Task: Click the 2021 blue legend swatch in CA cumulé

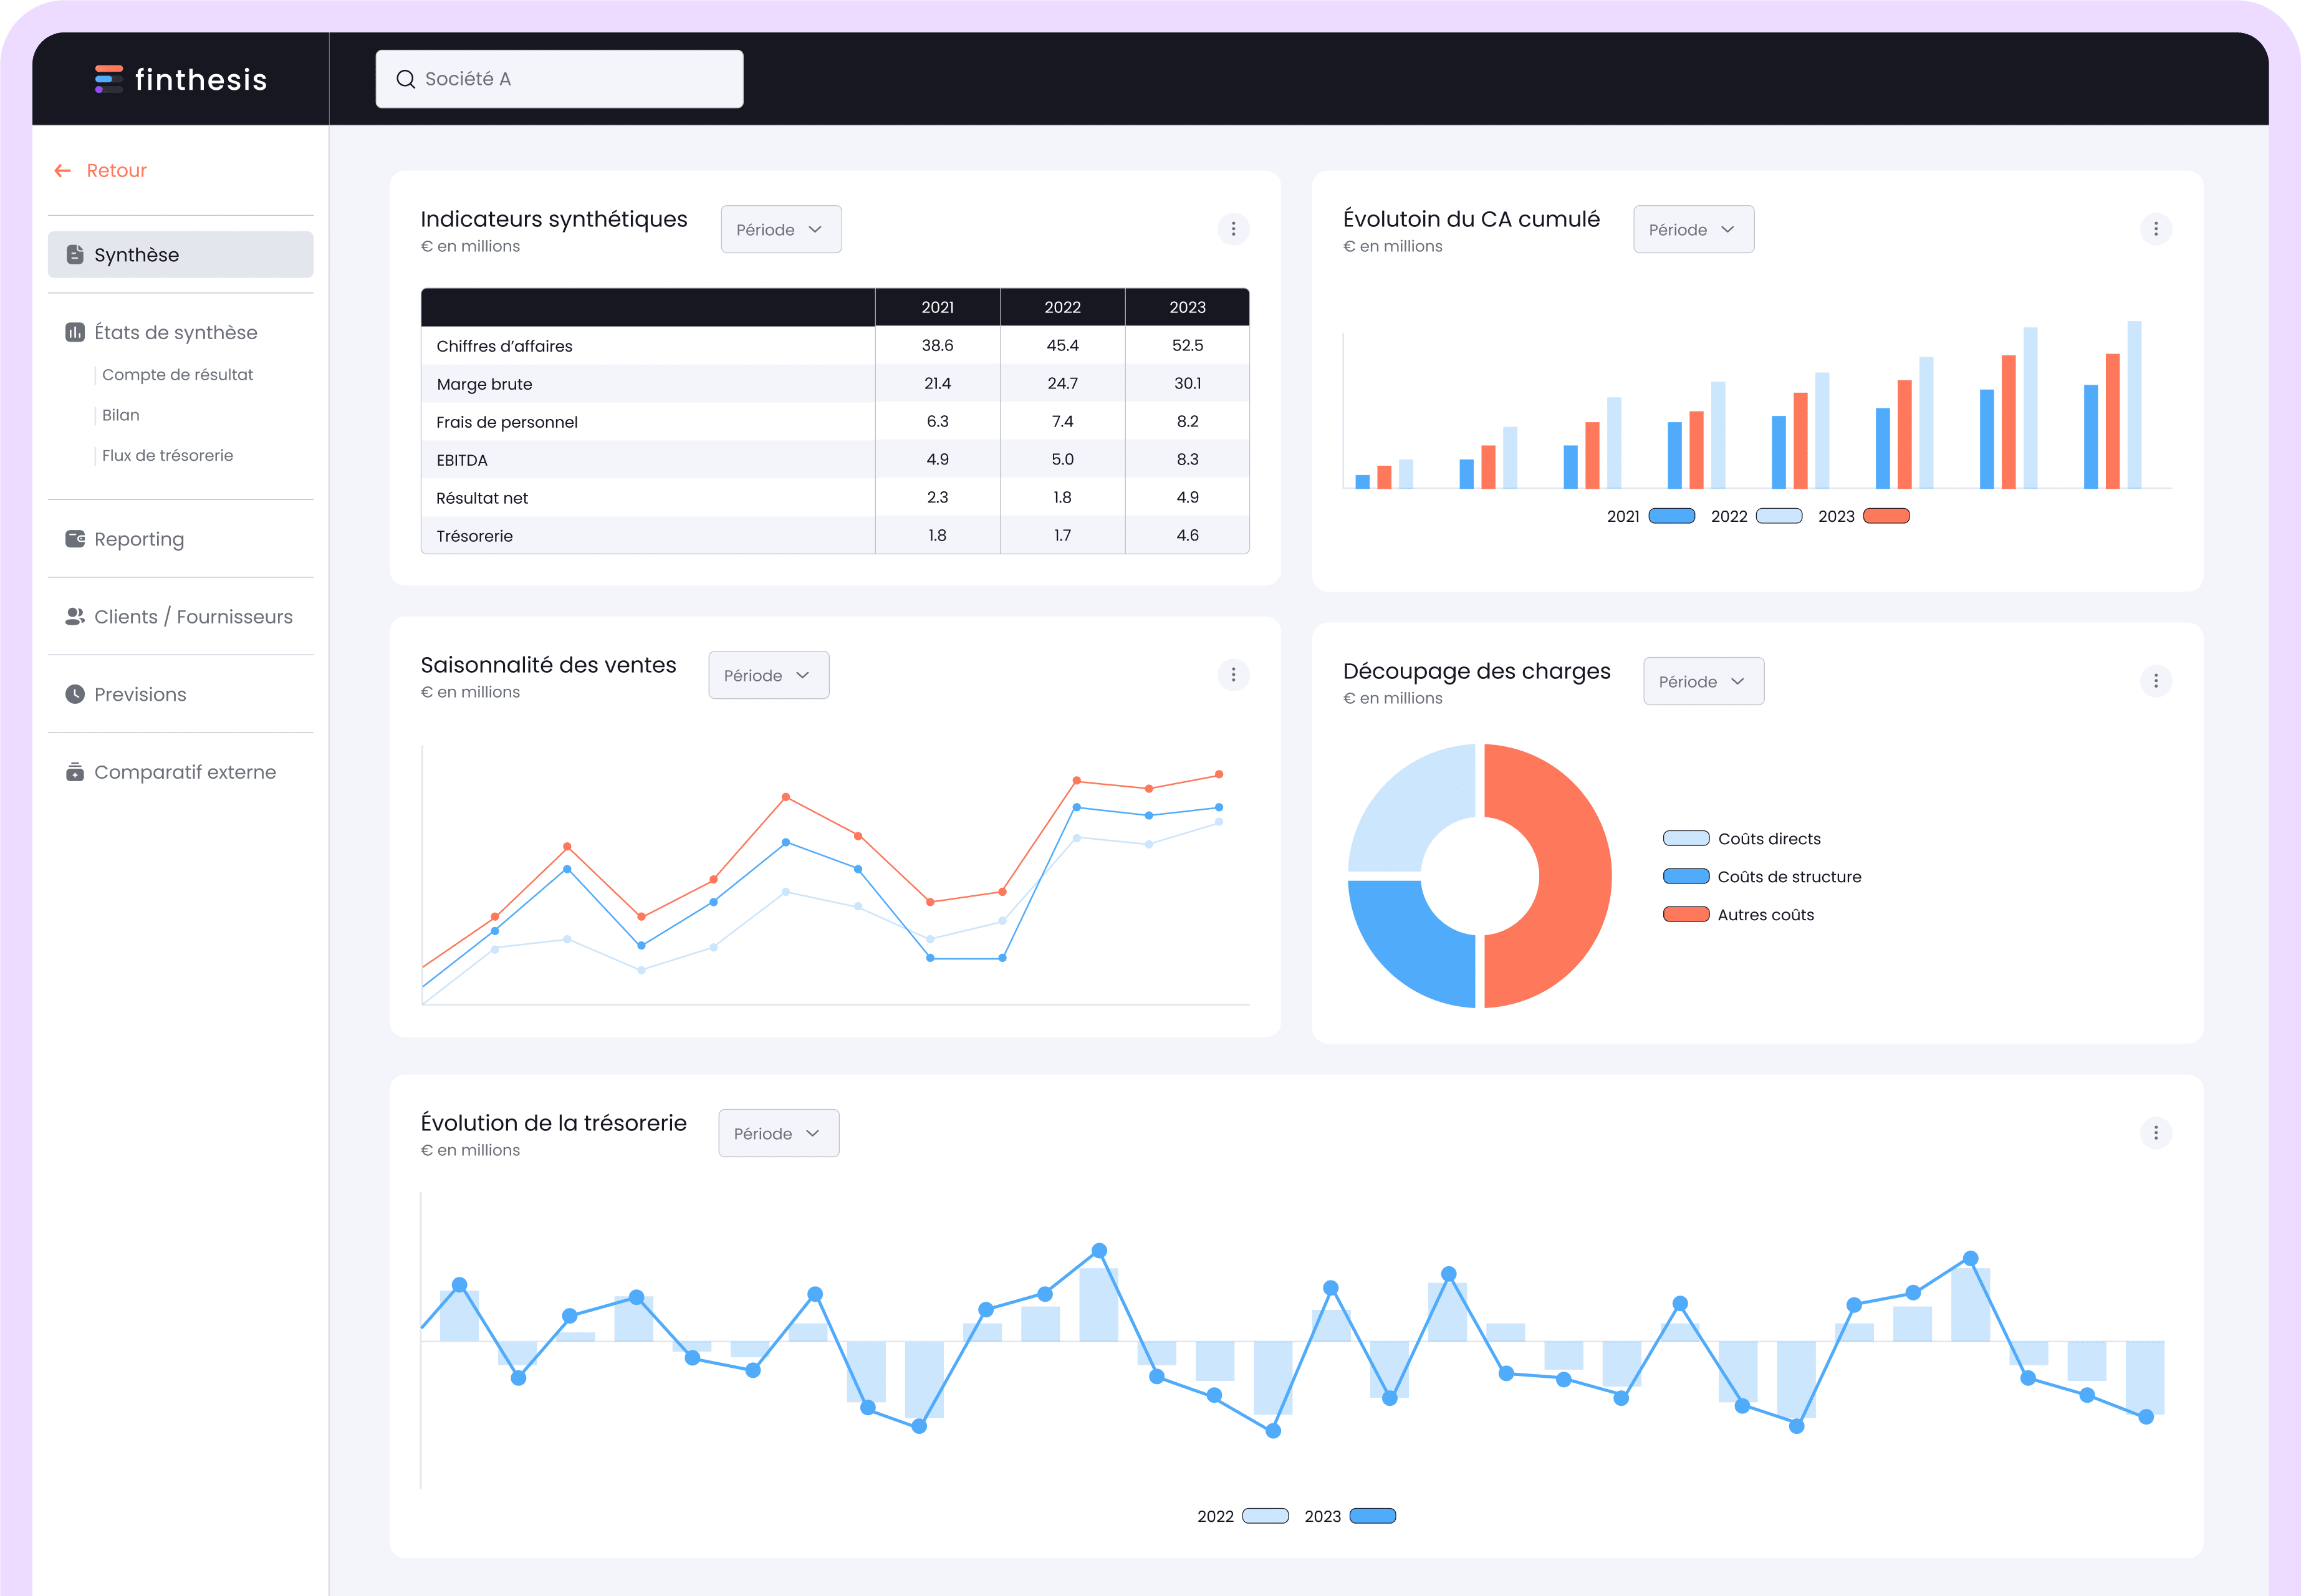Action: tap(1671, 516)
